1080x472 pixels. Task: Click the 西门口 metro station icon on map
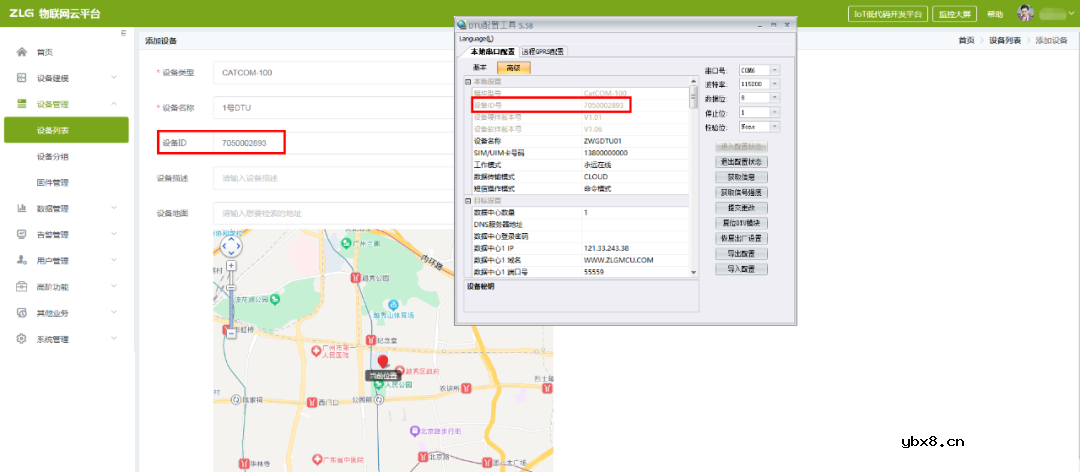coord(311,402)
